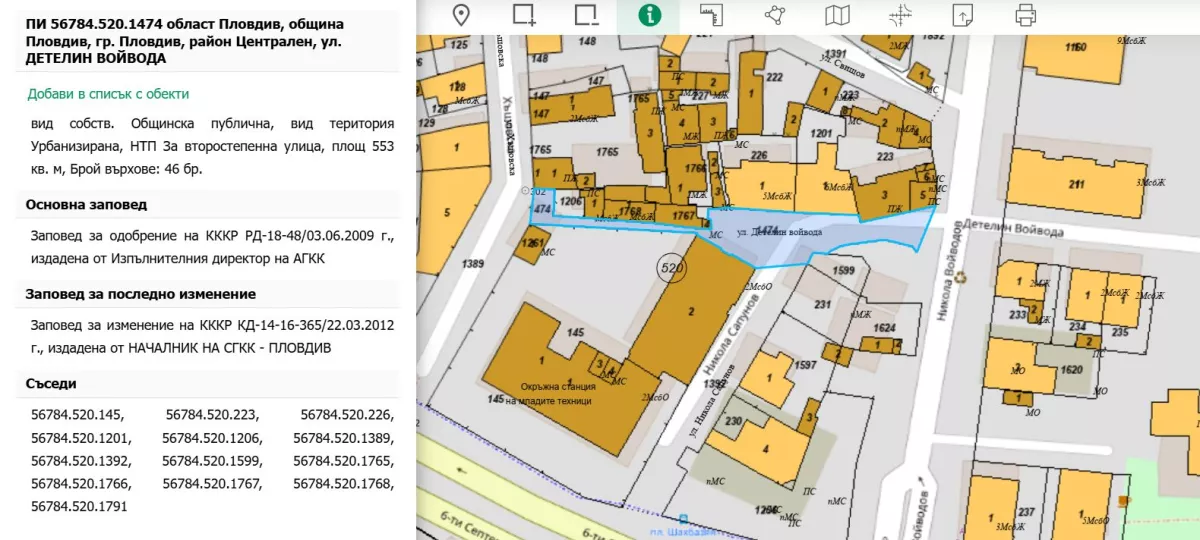Select the polygon drawing tool
Screen dimensions: 1200x540
click(x=774, y=15)
